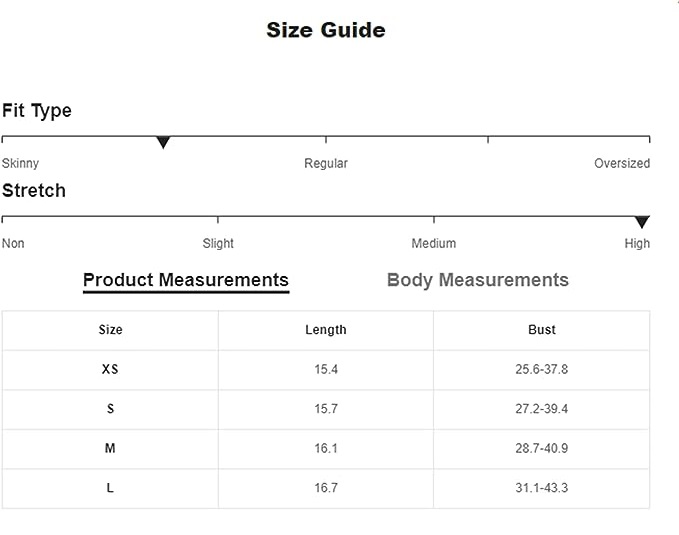Select the S size row

(x=110, y=409)
